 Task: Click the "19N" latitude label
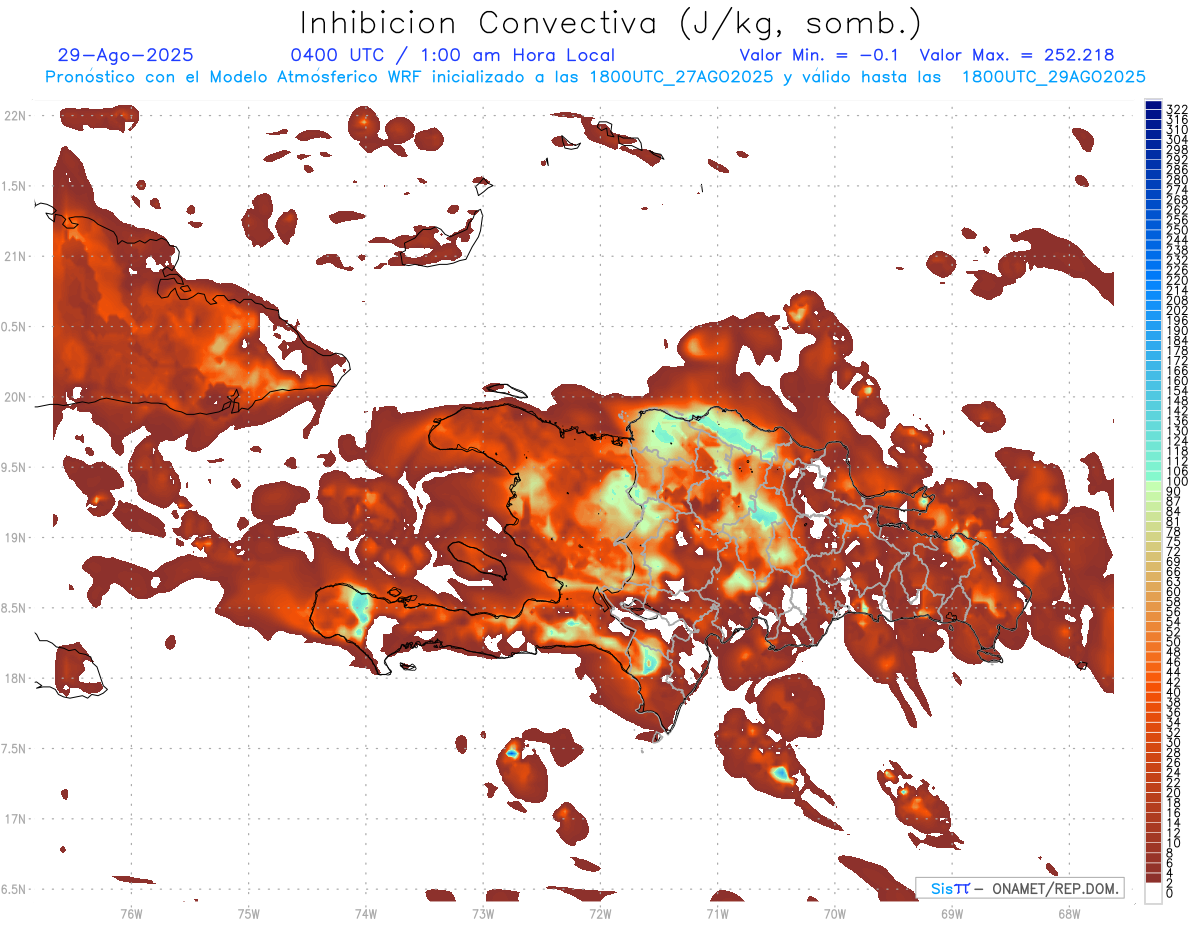pyautogui.click(x=15, y=538)
